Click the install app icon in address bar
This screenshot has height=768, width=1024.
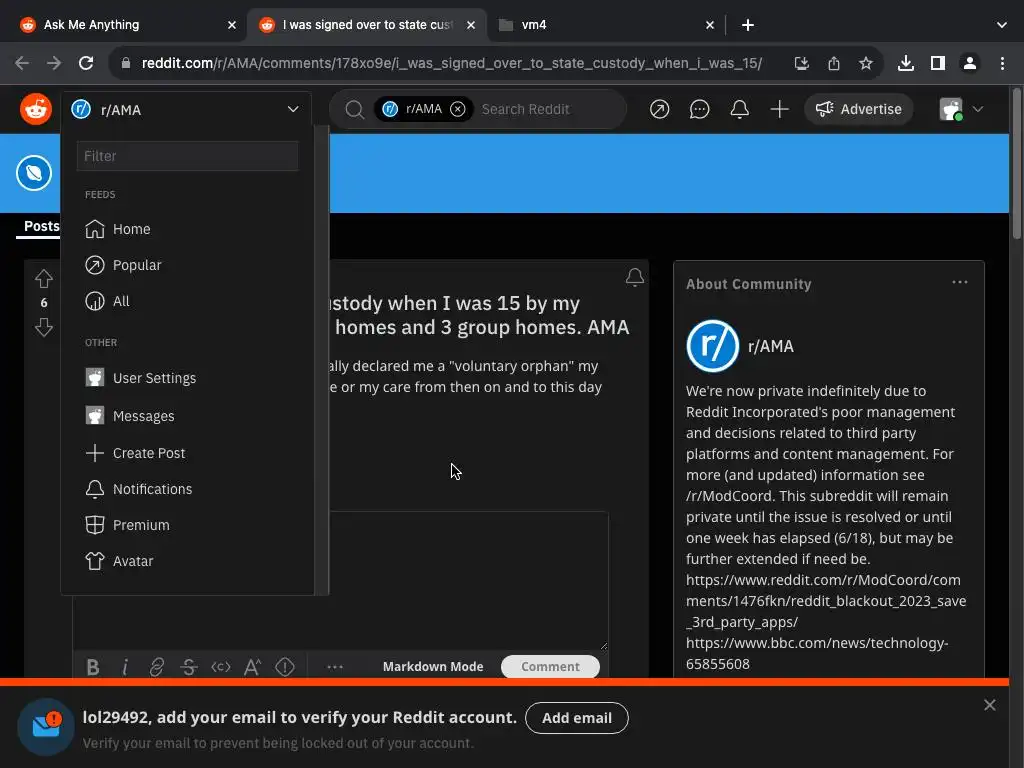[x=801, y=63]
